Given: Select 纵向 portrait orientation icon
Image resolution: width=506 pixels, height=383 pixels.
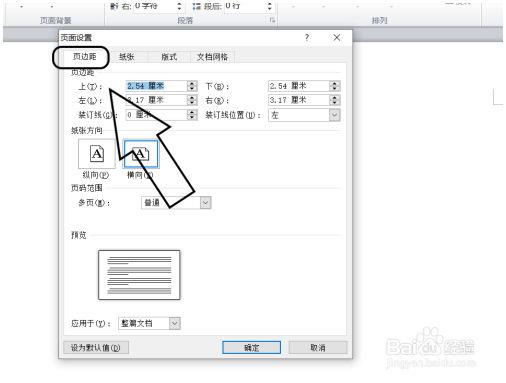Looking at the screenshot, I should [x=97, y=154].
